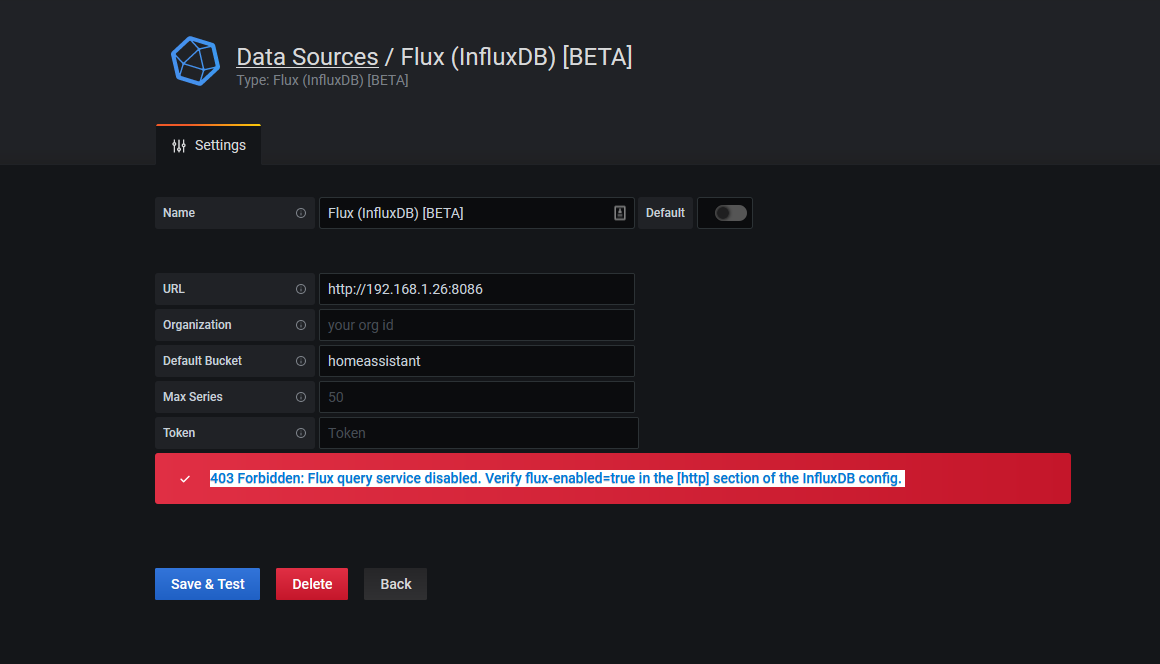Click the Default label text
1160x664 pixels.
point(665,213)
